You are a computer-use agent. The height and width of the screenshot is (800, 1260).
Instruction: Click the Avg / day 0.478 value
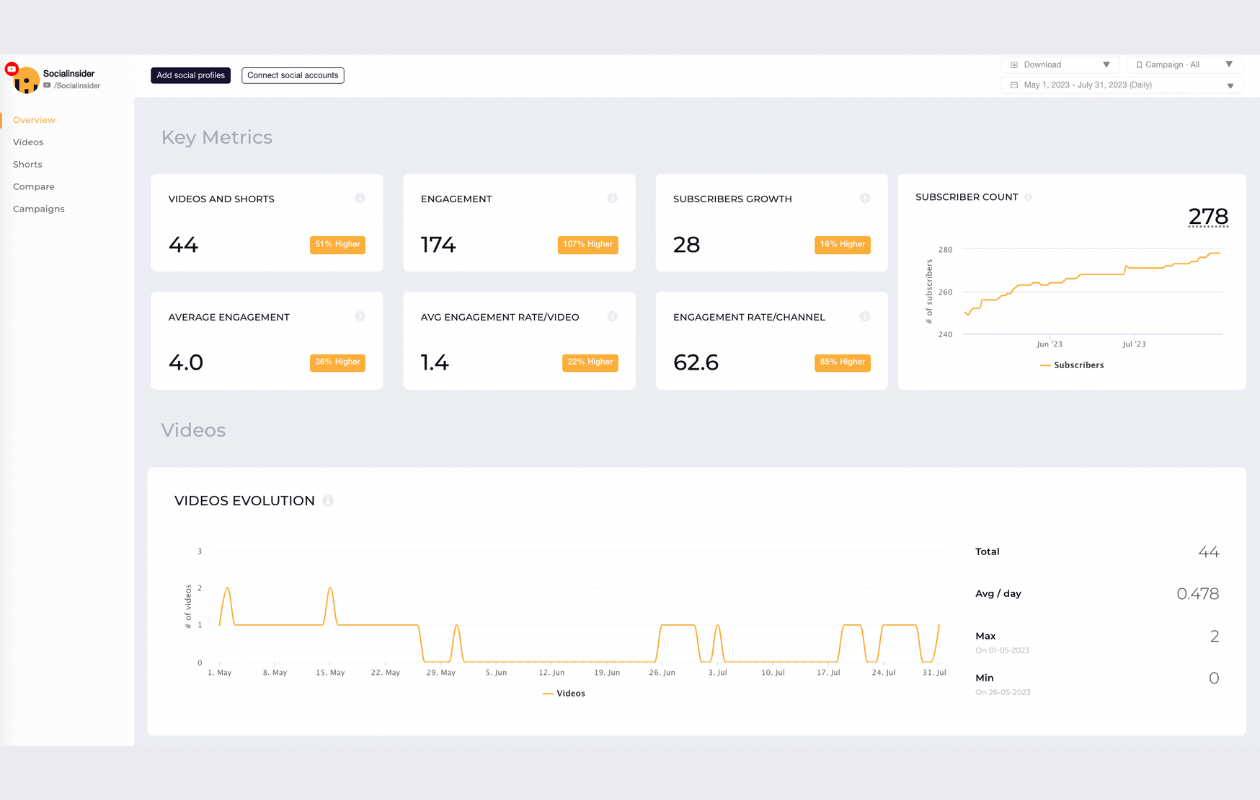click(x=1198, y=593)
